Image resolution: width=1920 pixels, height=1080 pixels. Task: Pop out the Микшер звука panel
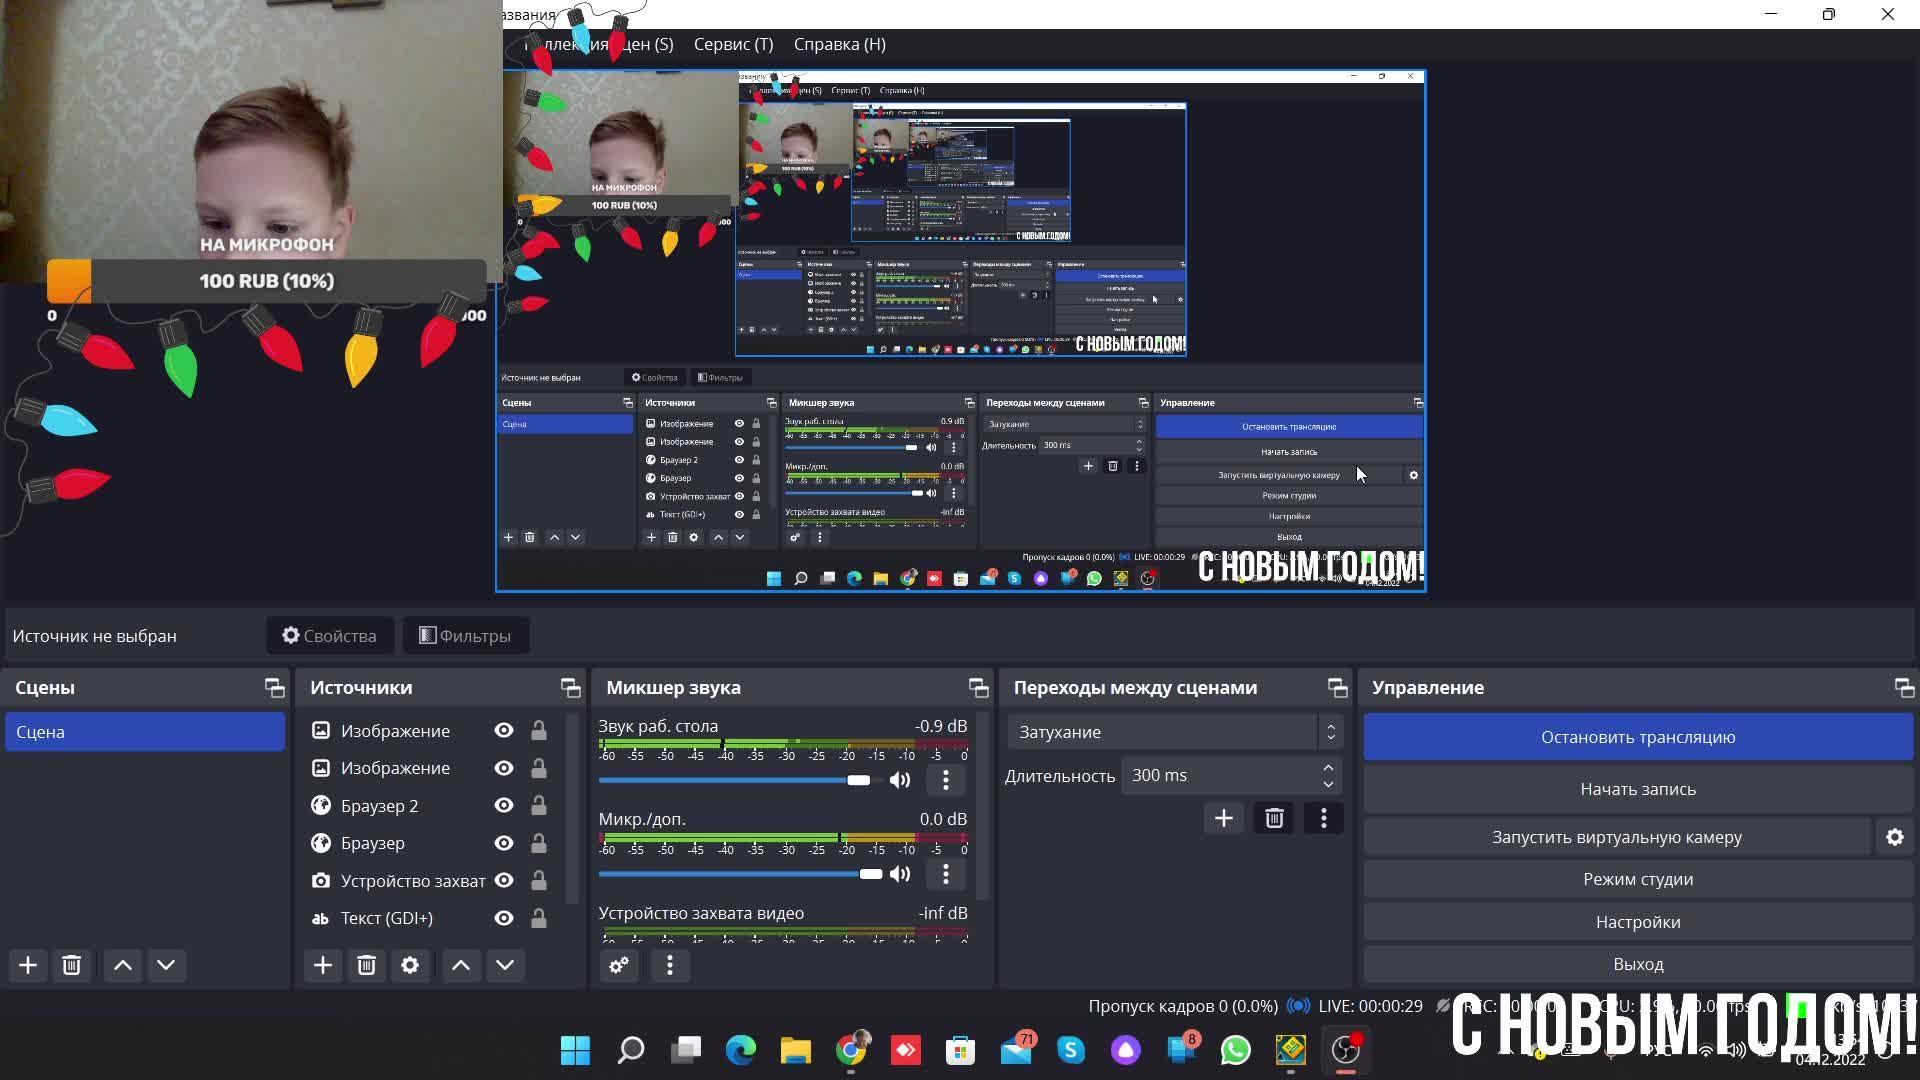[977, 687]
